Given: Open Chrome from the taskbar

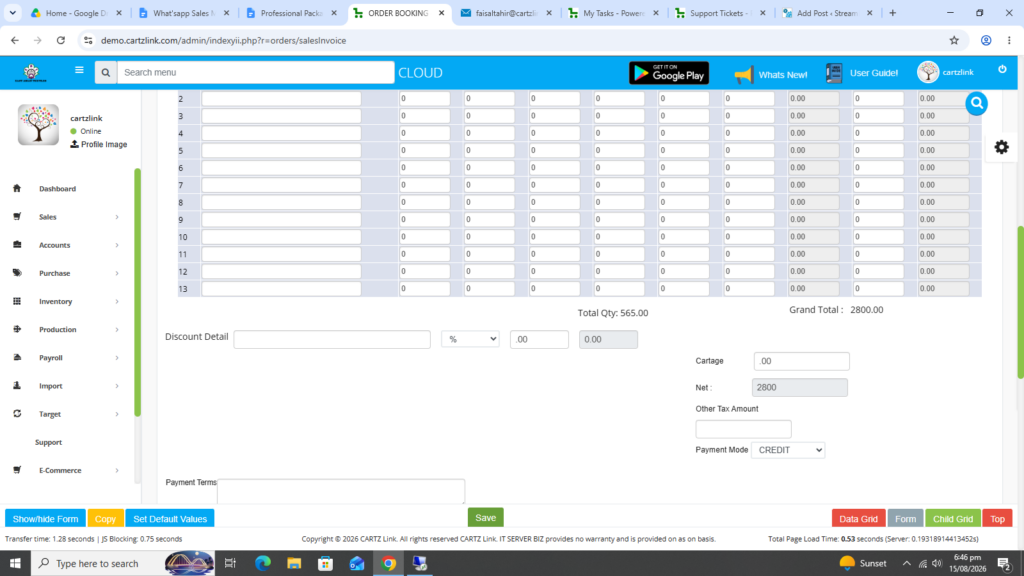Looking at the screenshot, I should point(389,563).
